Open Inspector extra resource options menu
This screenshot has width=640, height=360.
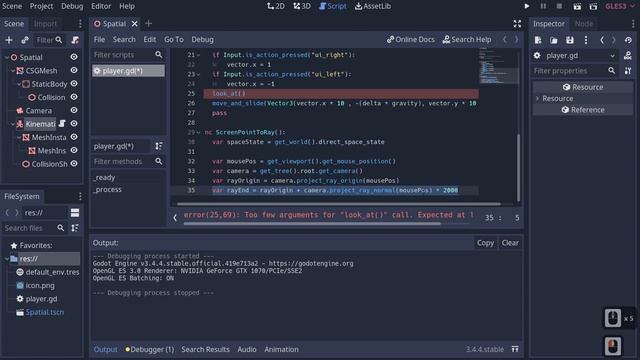[586, 40]
